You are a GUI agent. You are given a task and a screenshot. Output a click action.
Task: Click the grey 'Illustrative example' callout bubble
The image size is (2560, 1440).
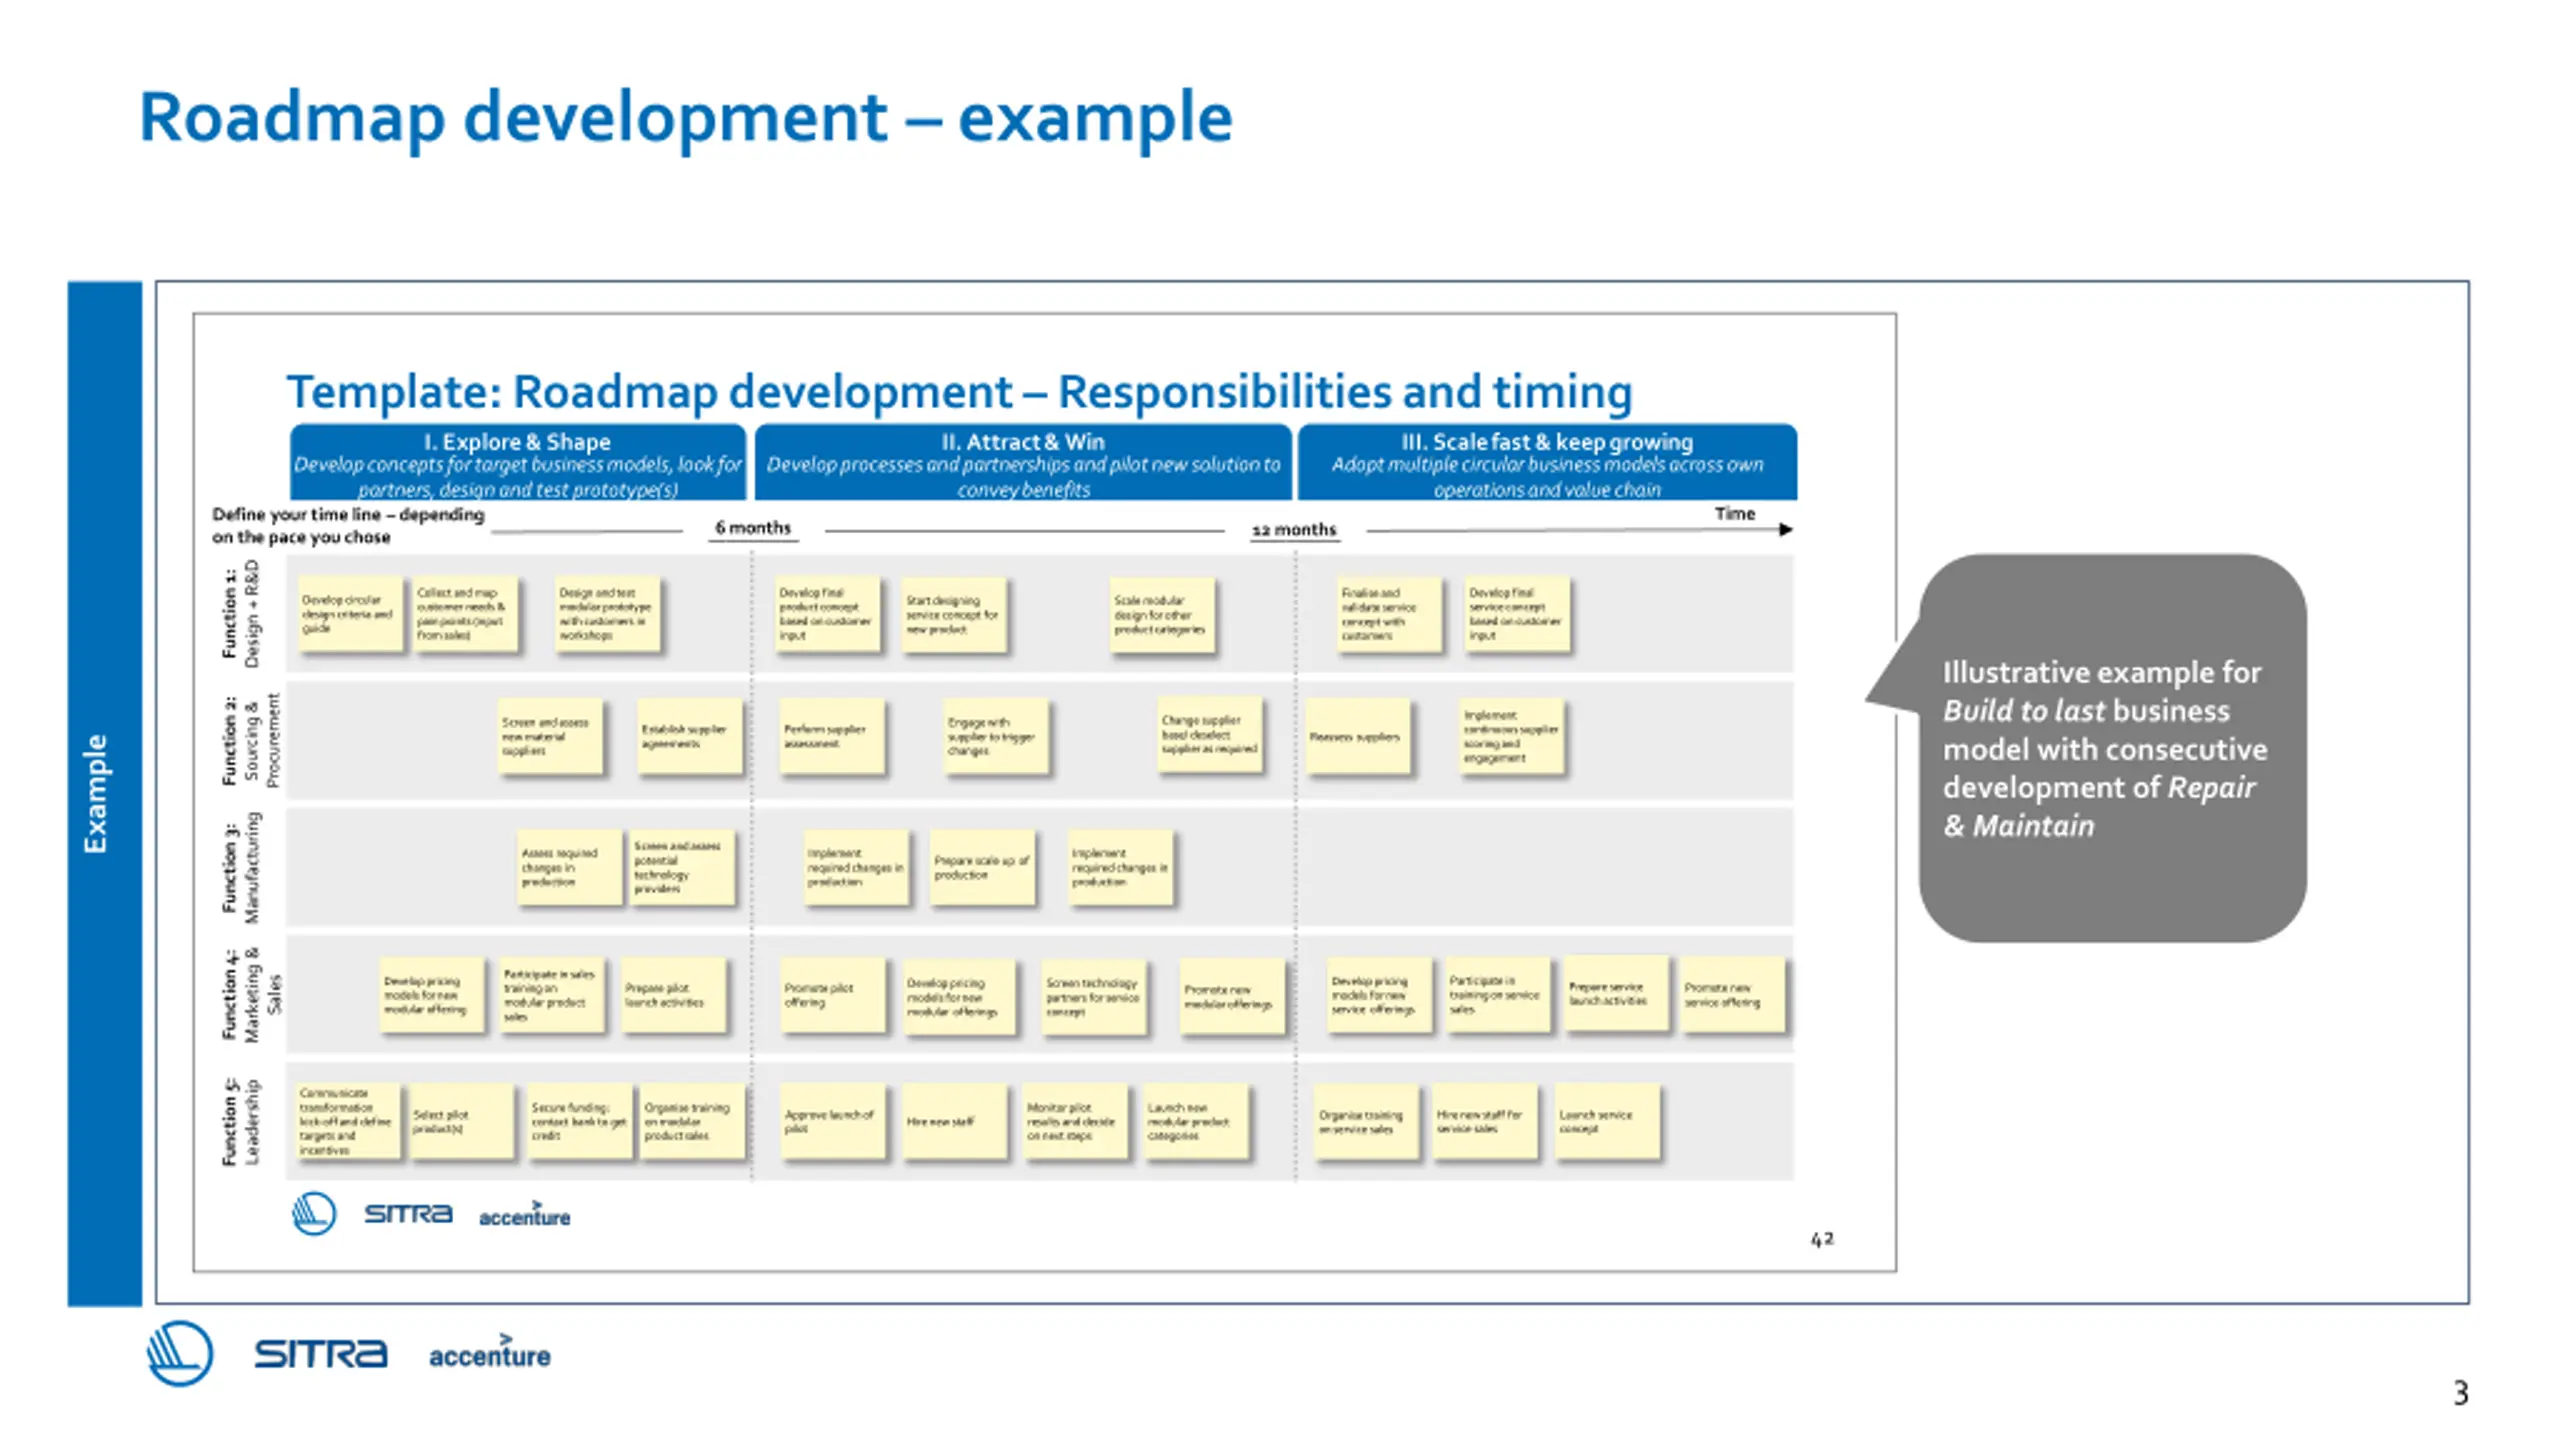pos(2111,748)
